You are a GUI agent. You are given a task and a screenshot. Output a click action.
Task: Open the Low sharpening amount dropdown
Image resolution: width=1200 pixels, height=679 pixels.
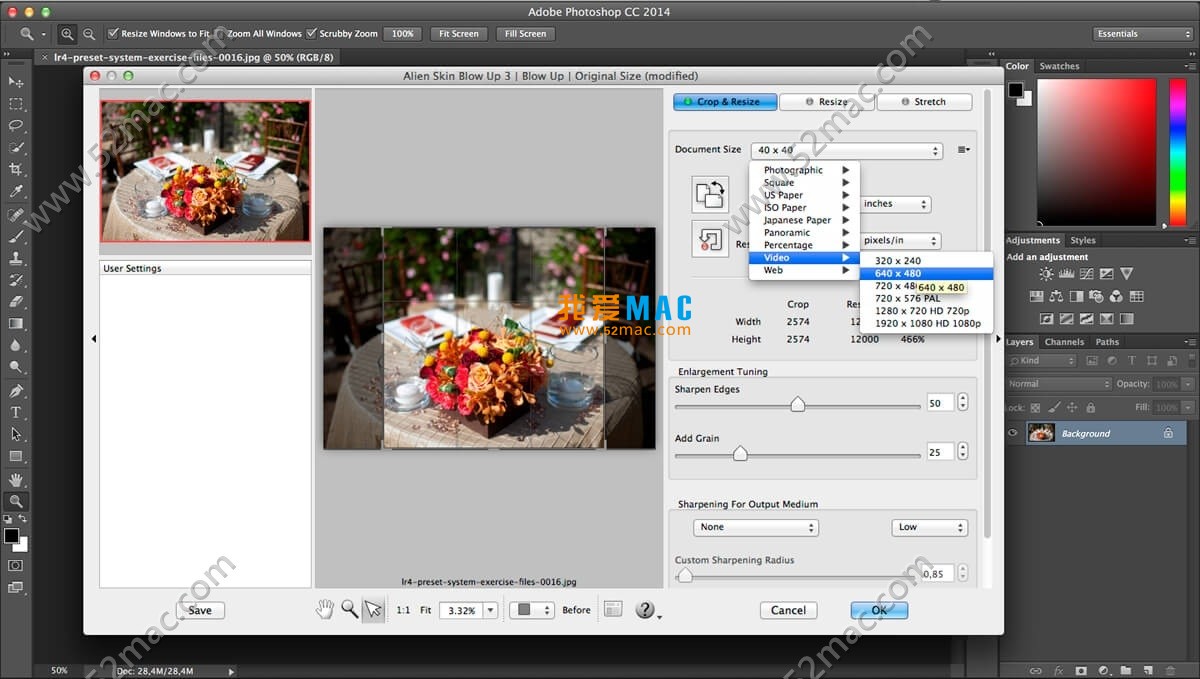pos(929,527)
